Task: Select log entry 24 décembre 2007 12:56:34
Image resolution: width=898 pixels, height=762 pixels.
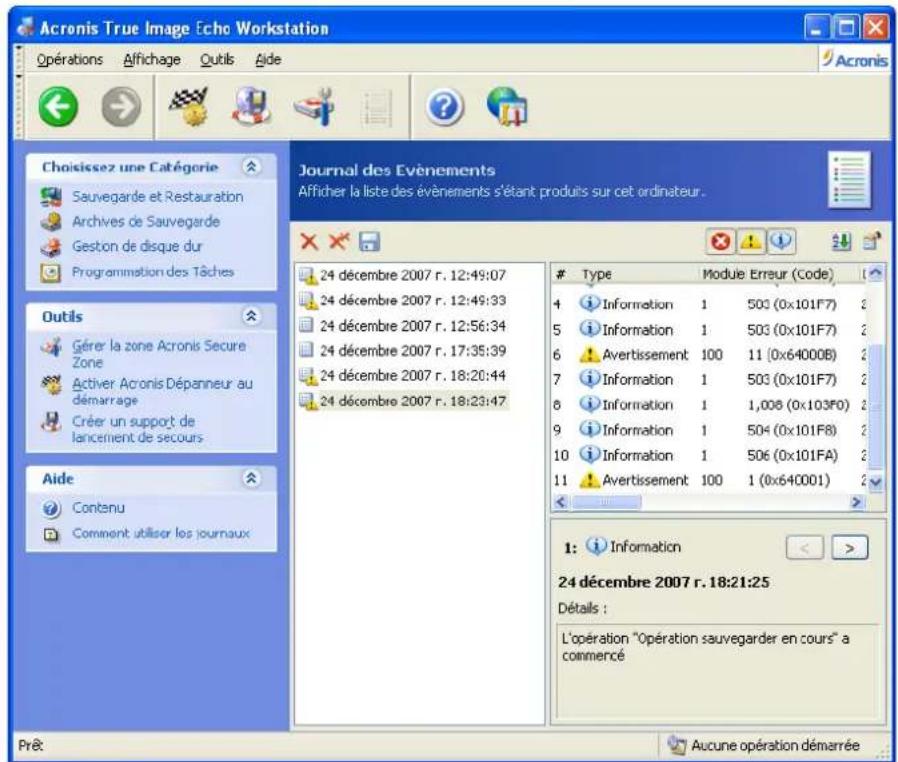Action: click(x=403, y=326)
